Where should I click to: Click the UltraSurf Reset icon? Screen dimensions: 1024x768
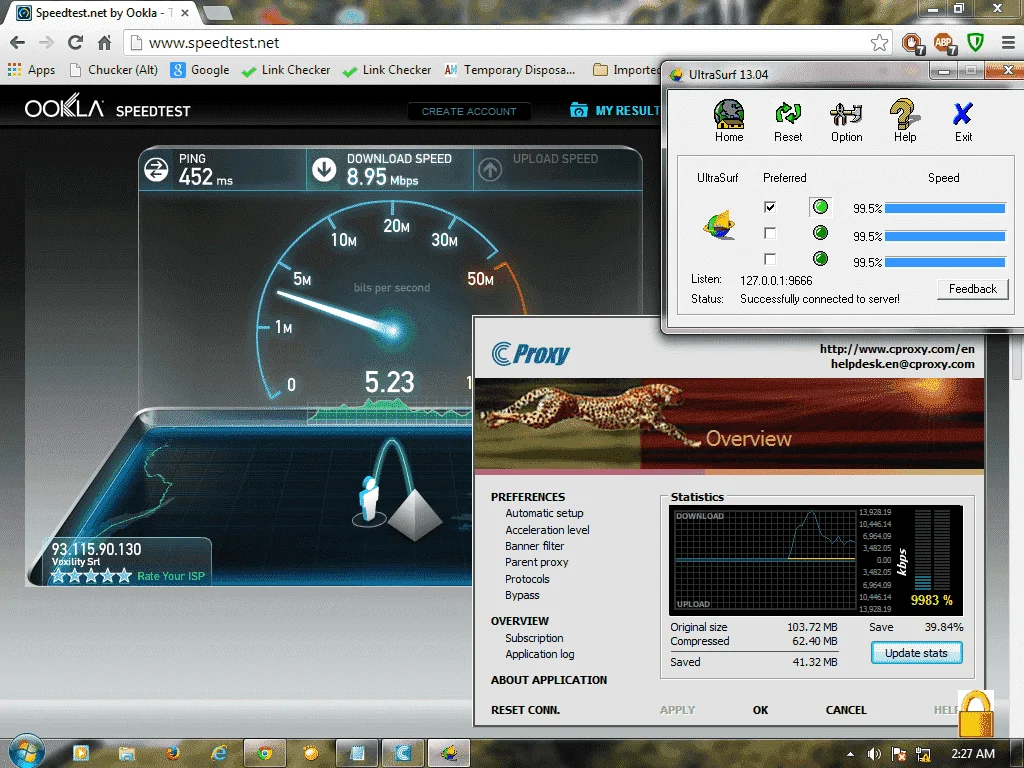[788, 121]
